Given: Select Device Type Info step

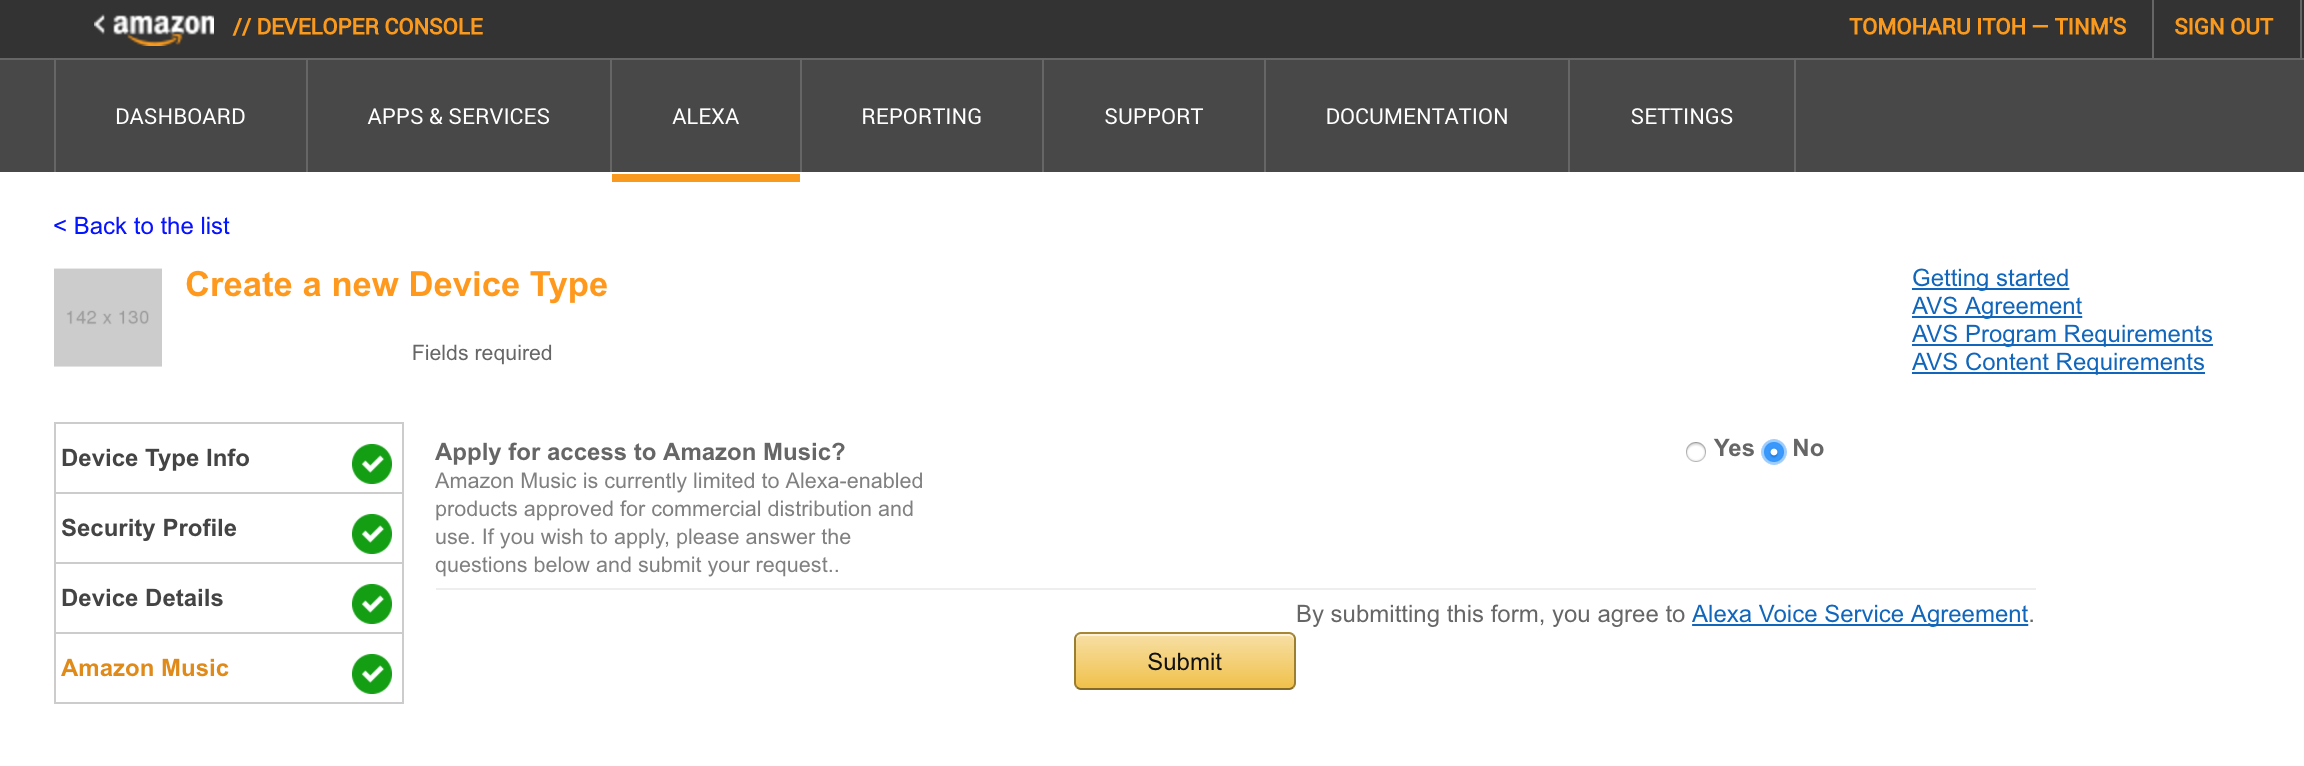Looking at the screenshot, I should (229, 458).
